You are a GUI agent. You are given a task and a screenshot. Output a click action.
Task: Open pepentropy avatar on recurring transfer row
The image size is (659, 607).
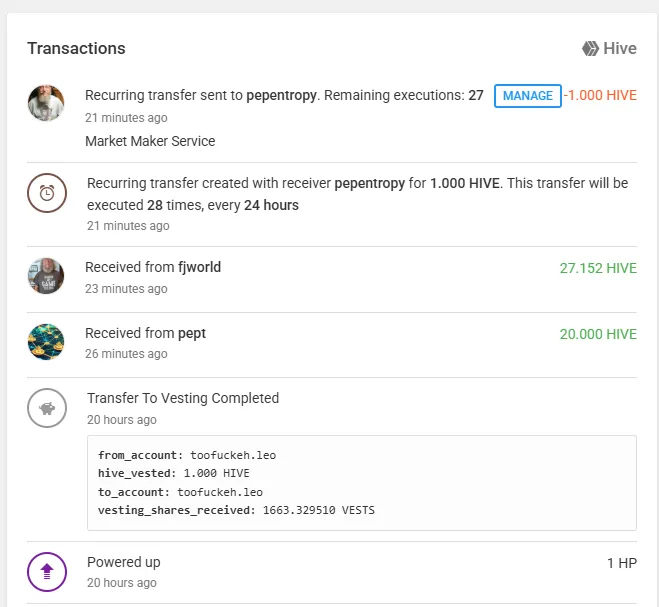[x=46, y=103]
